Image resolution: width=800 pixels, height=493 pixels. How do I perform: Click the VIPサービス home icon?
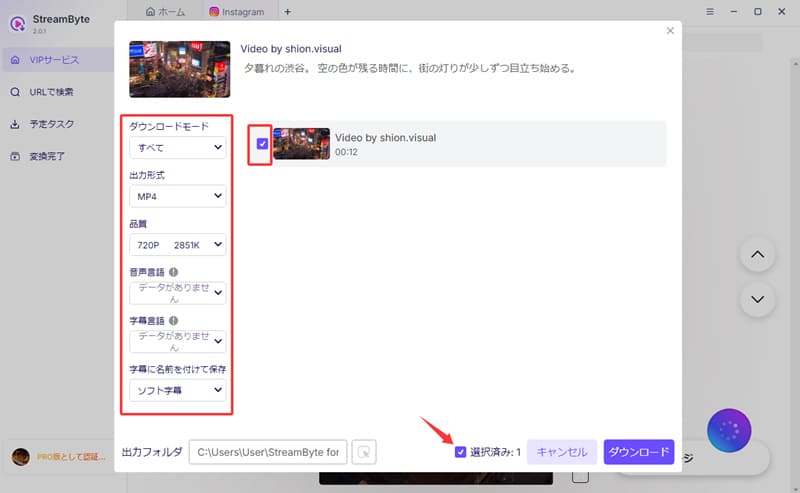(15, 60)
